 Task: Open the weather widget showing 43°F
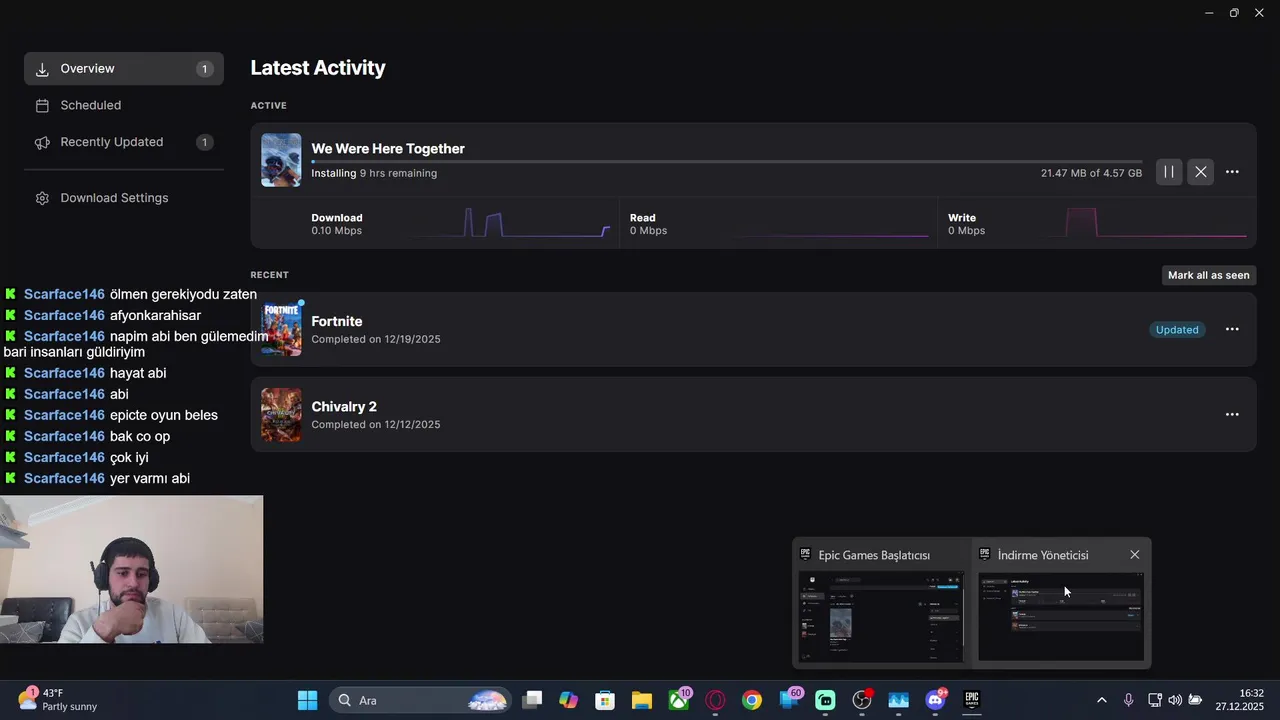58,700
